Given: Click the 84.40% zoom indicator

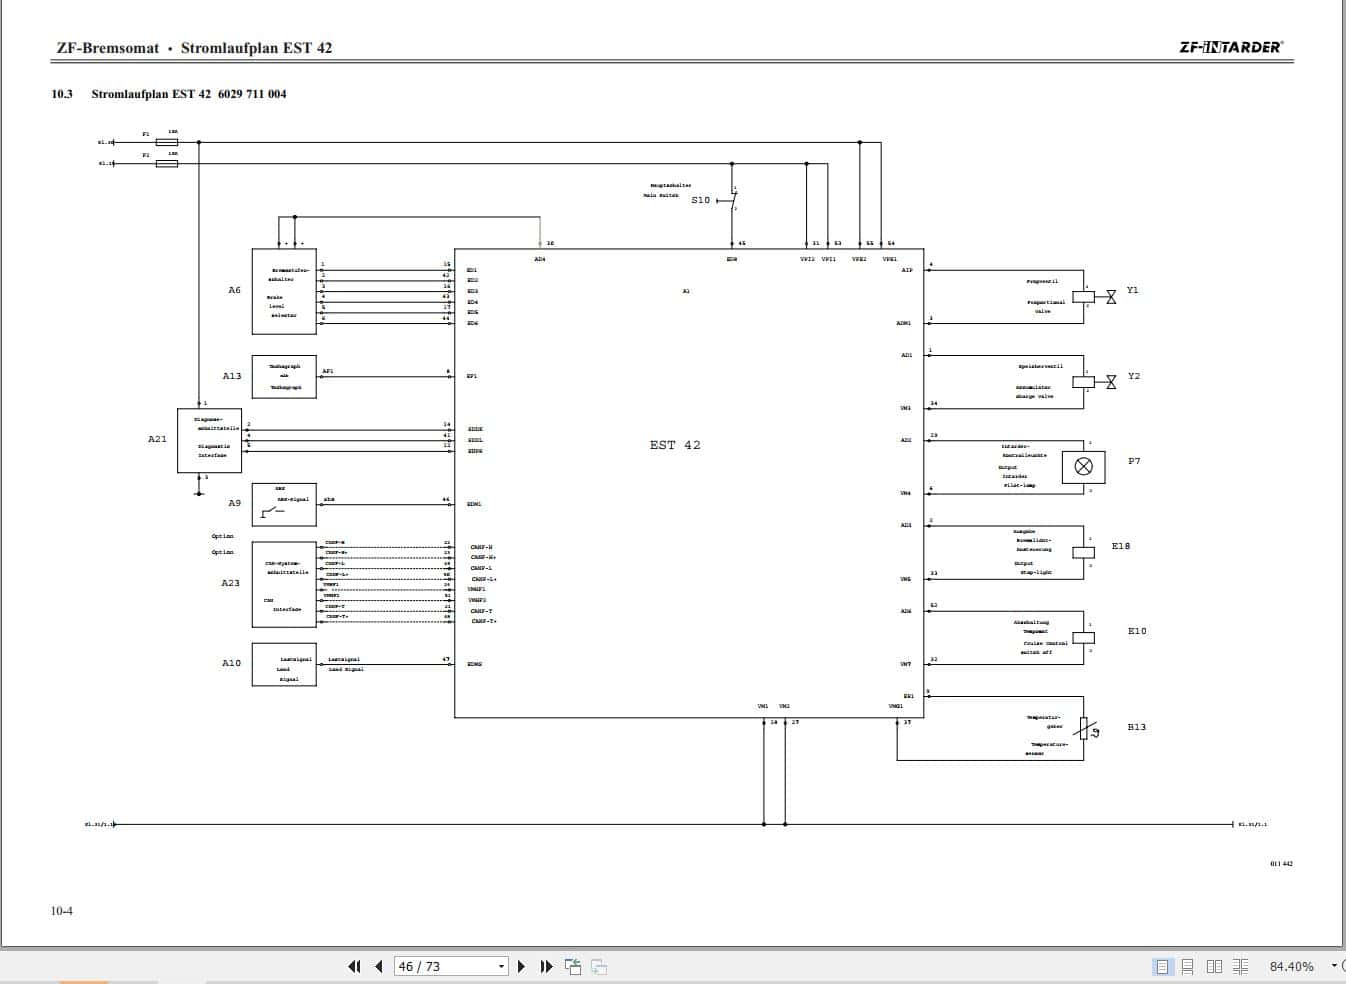Looking at the screenshot, I should tap(1290, 966).
